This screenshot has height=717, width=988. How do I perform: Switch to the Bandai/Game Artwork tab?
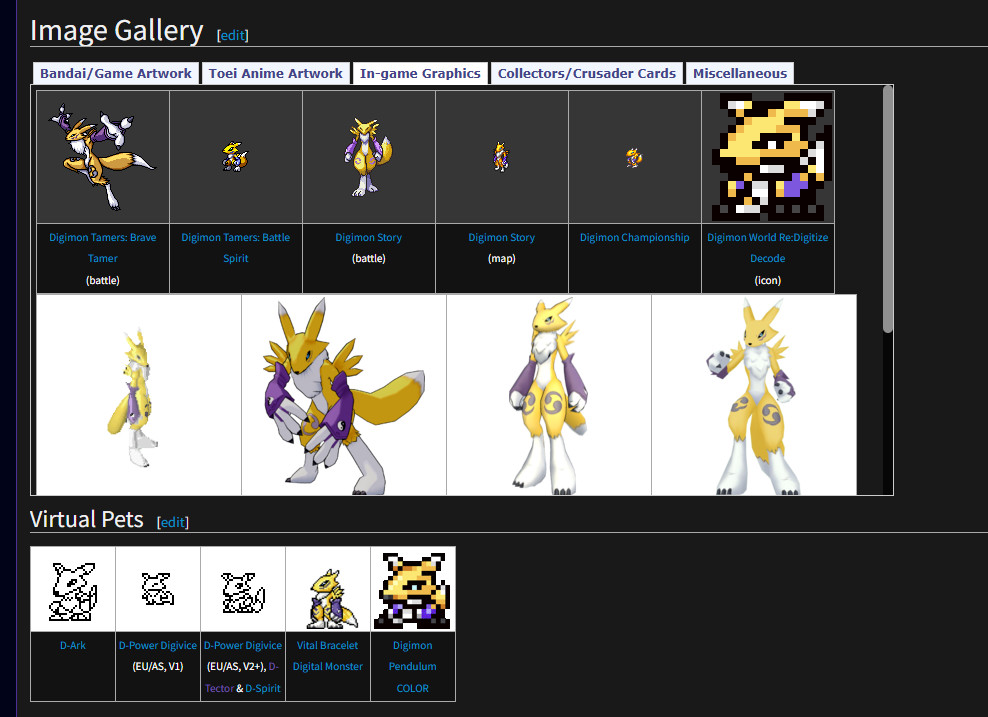(x=116, y=74)
